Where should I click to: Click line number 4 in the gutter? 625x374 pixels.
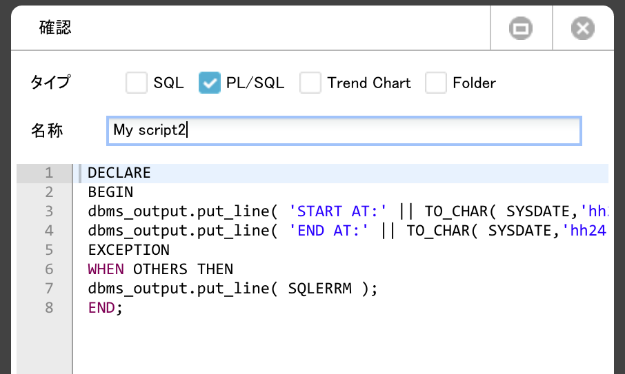click(x=49, y=230)
